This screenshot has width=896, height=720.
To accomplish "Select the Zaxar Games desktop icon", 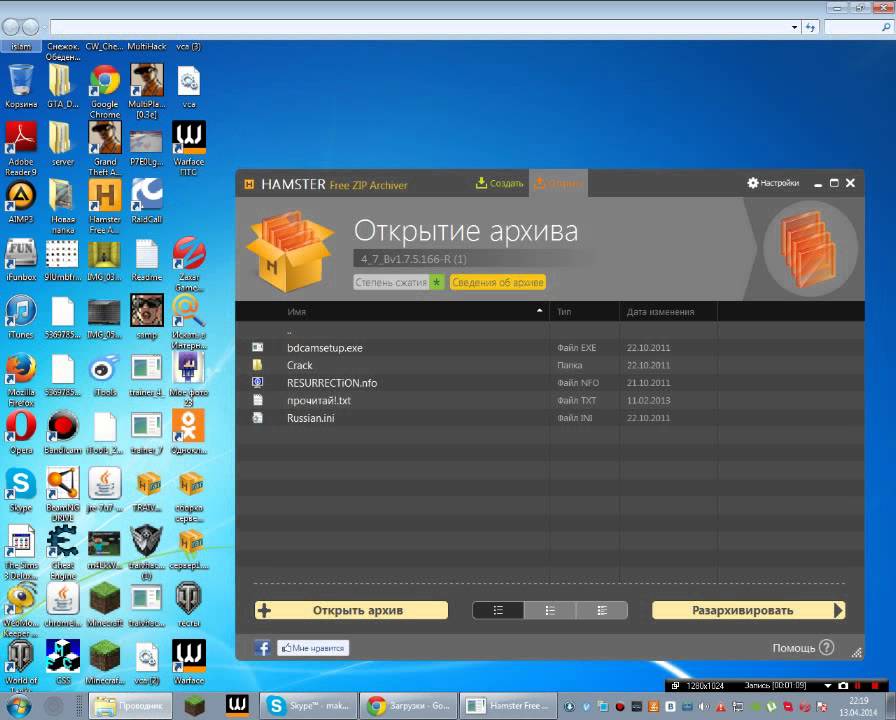I will coord(189,264).
